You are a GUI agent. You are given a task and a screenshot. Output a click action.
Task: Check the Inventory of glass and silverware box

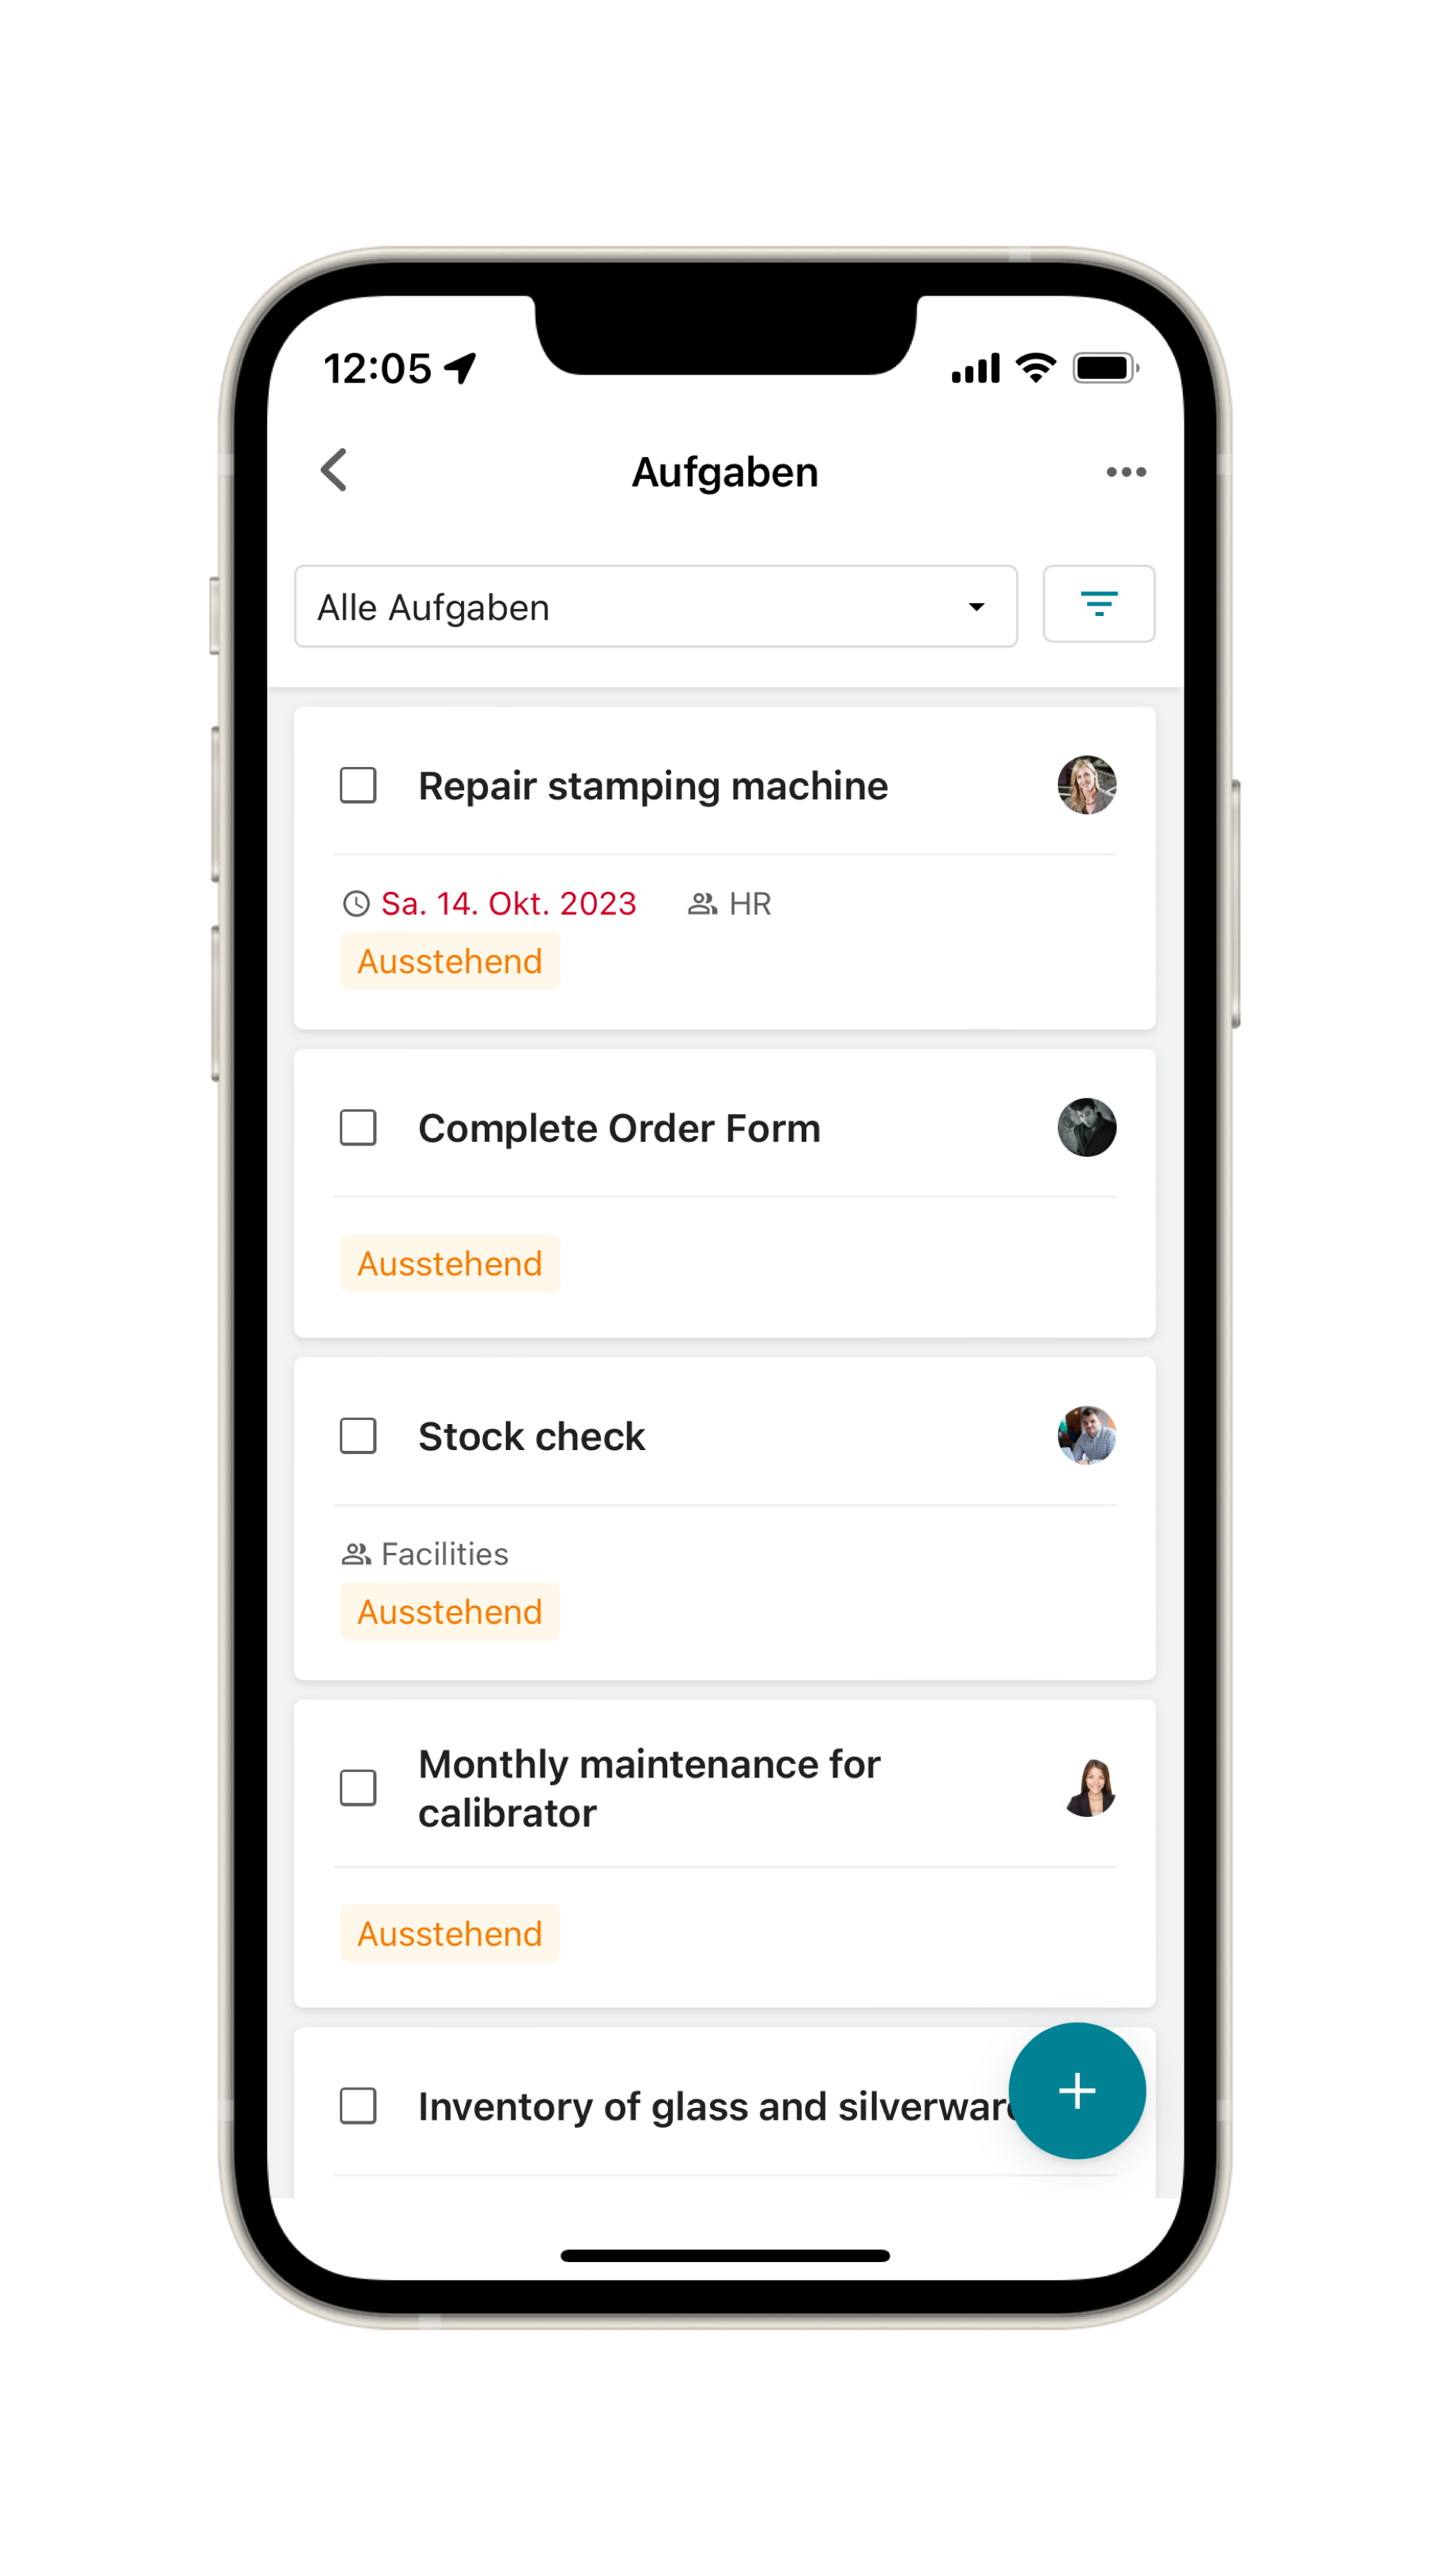(x=358, y=2105)
